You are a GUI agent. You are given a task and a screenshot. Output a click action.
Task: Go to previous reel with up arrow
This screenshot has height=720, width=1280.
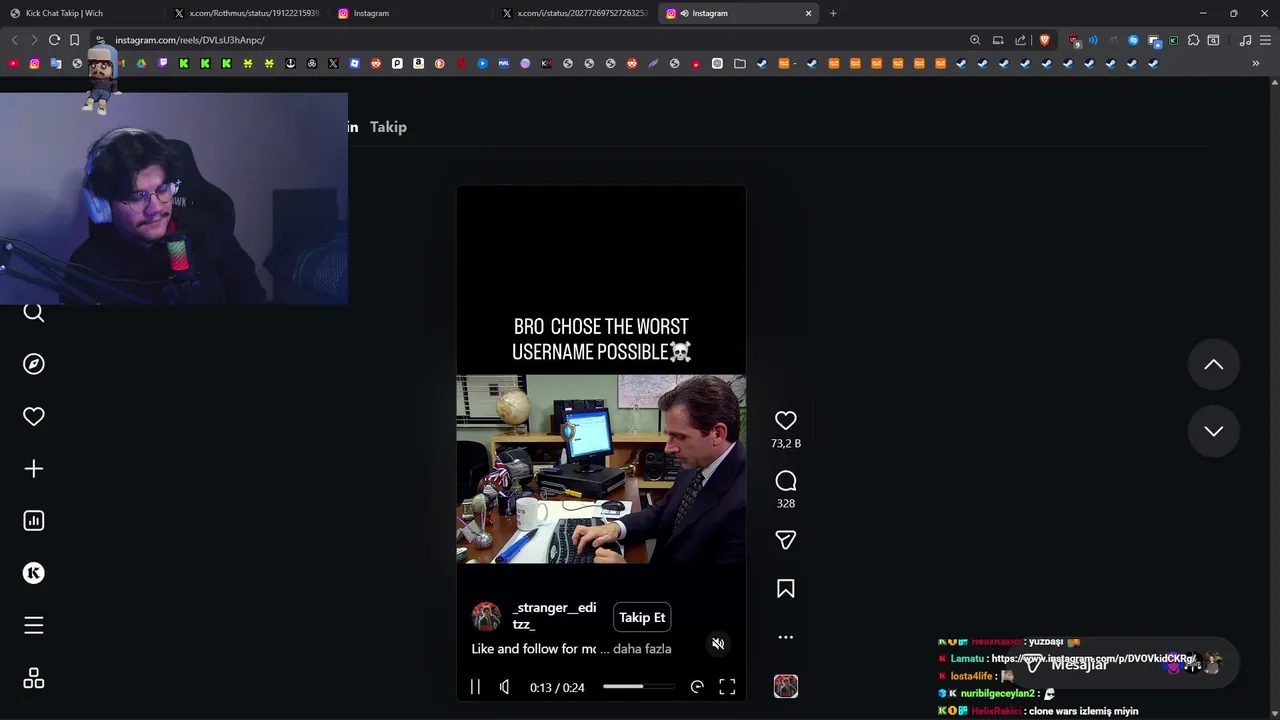point(1214,365)
